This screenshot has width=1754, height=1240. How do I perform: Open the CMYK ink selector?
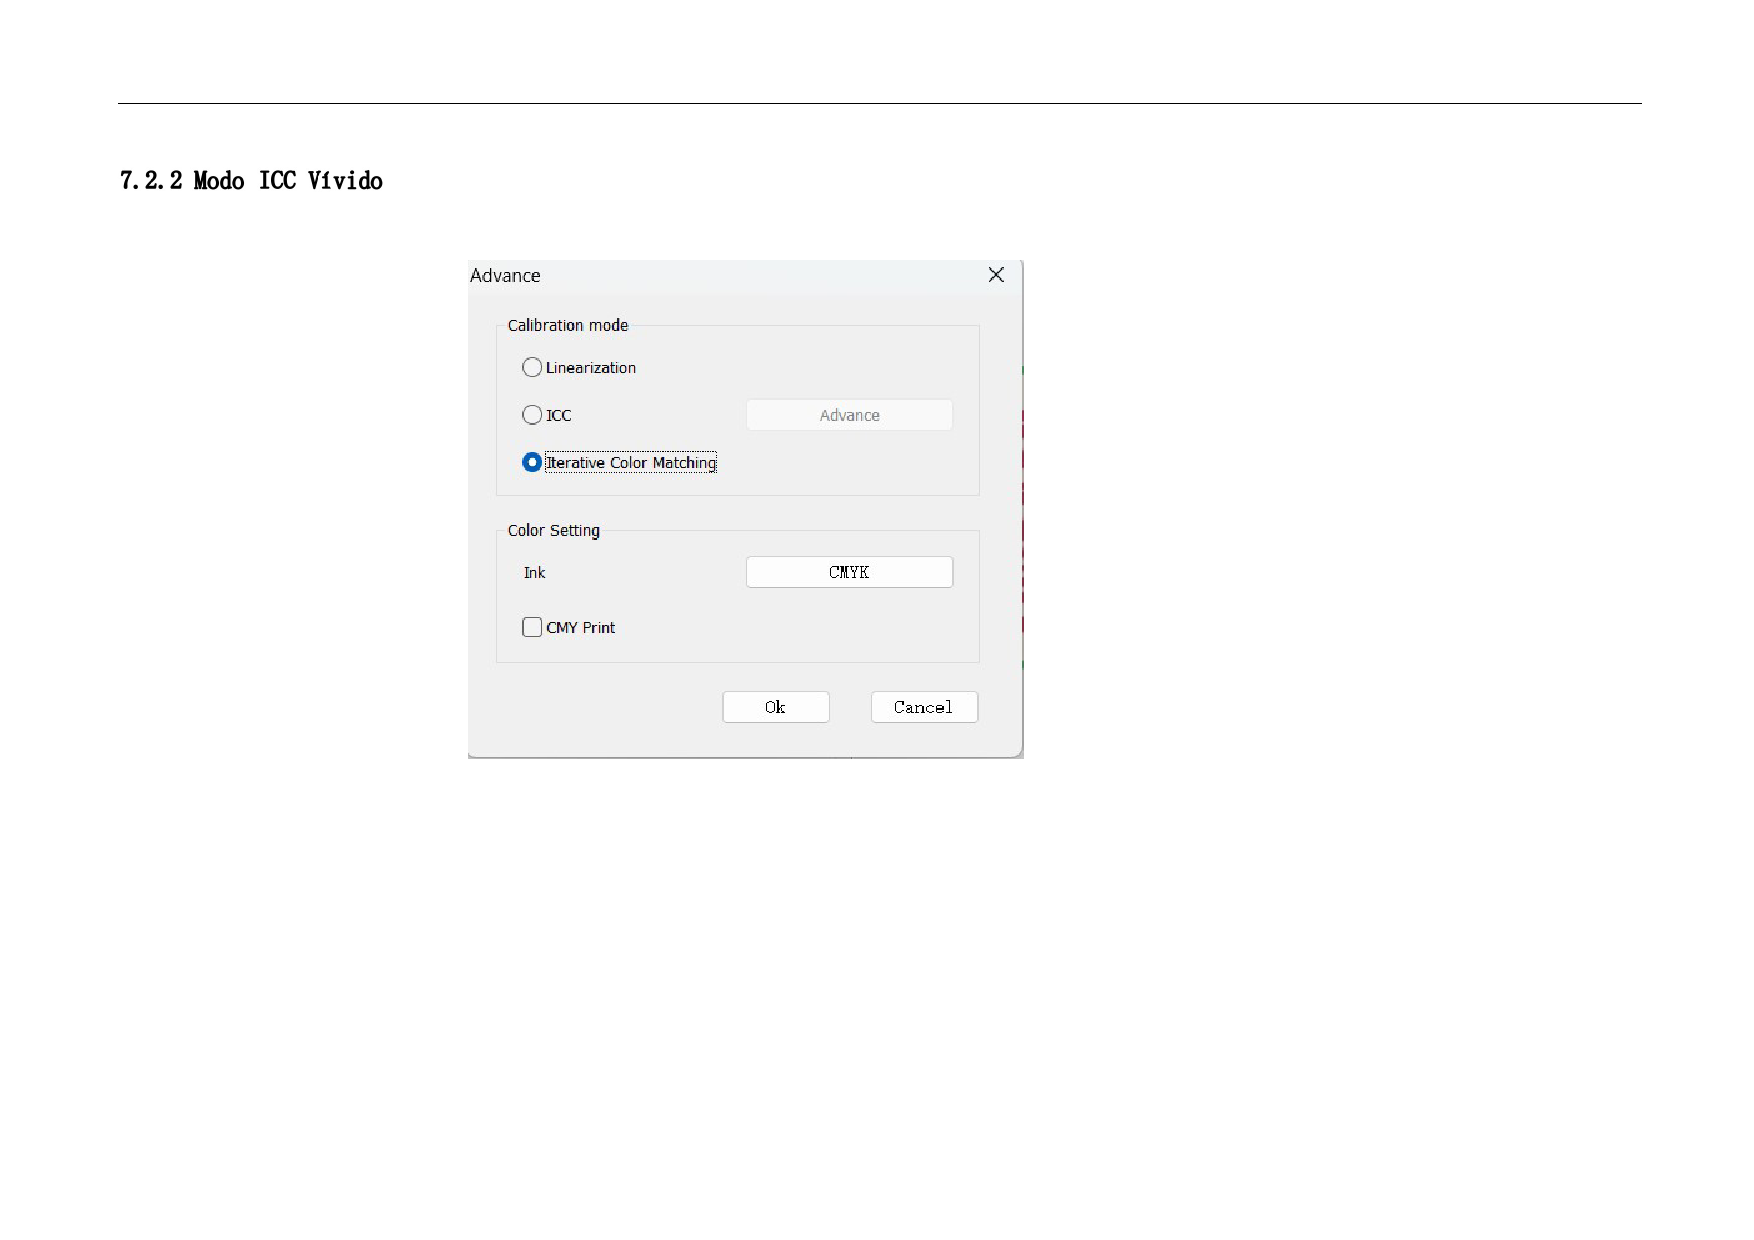(x=849, y=572)
